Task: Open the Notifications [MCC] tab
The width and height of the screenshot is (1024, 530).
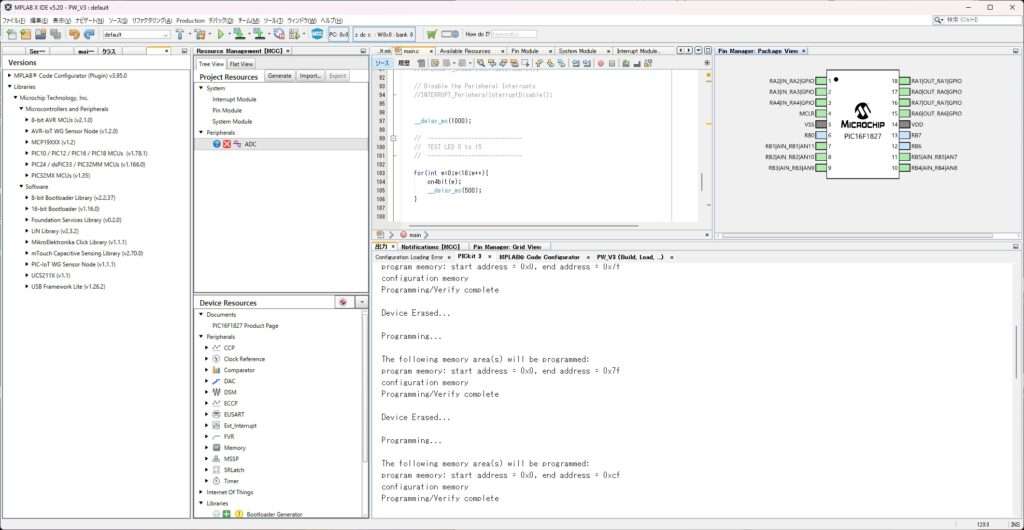Action: click(430, 247)
